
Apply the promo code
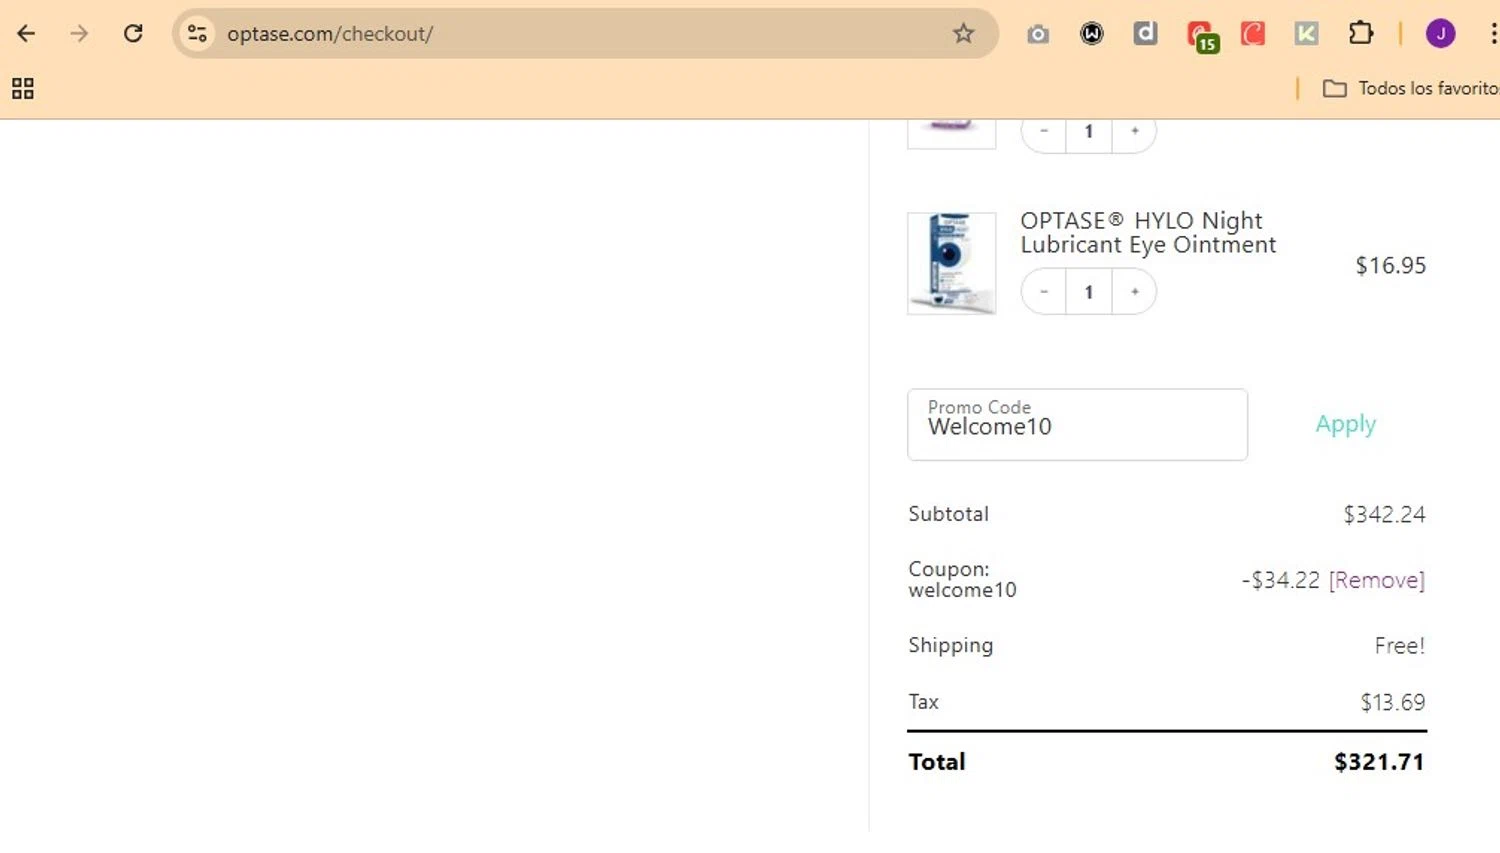[1345, 424]
